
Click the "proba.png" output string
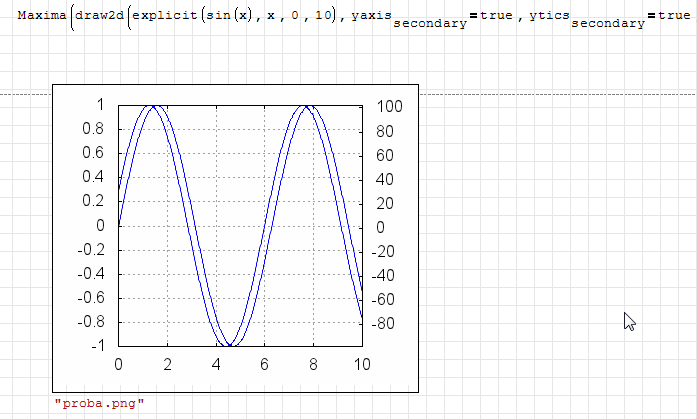coord(100,402)
